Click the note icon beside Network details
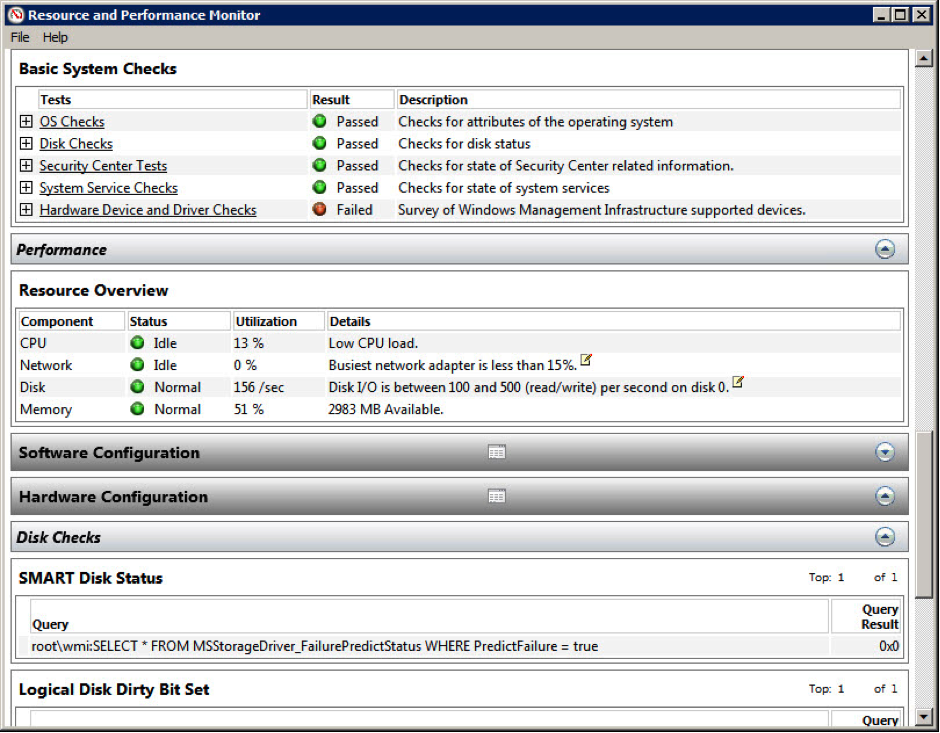This screenshot has width=940, height=733. (586, 361)
